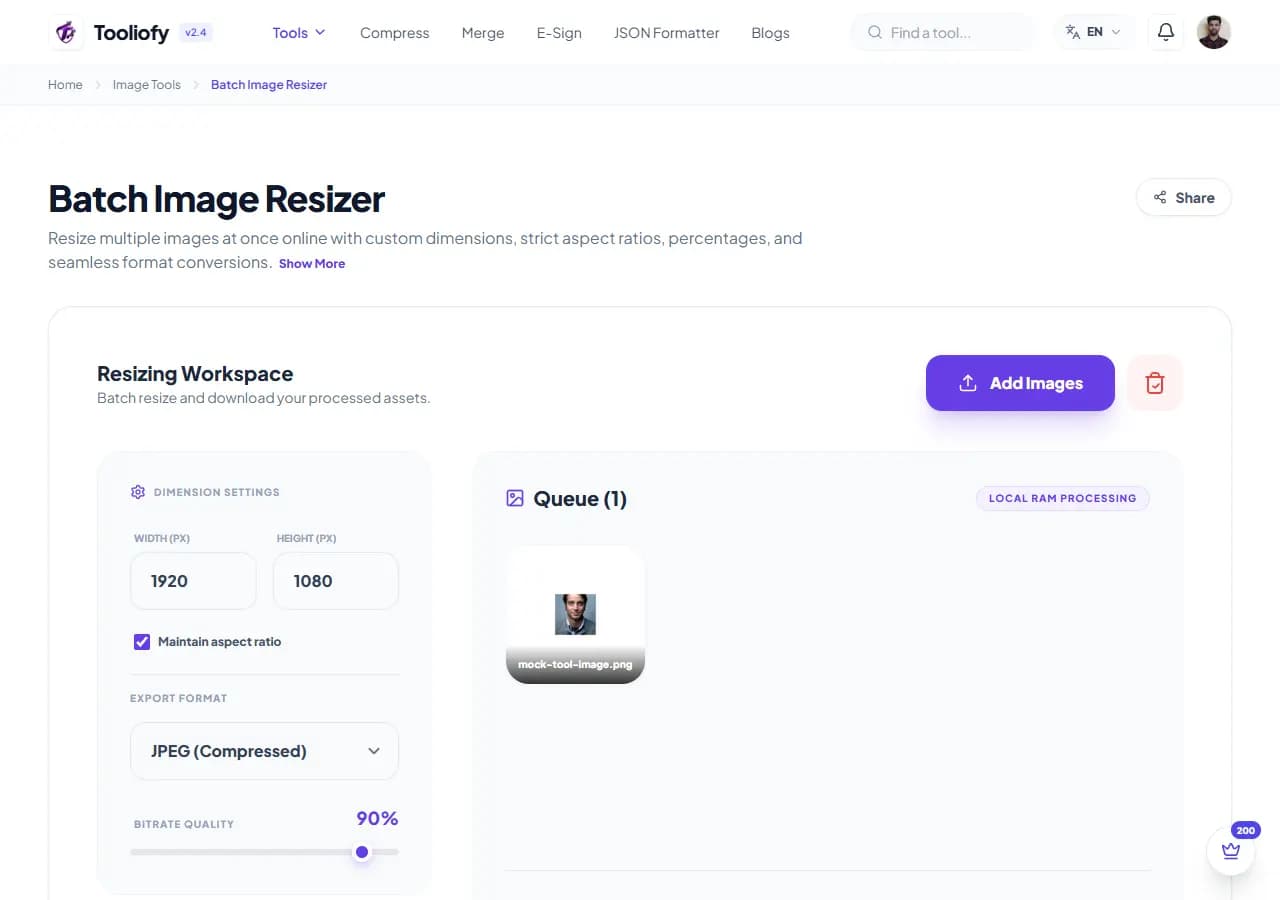Click the crown rewards badge
1280x900 pixels.
[x=1231, y=851]
